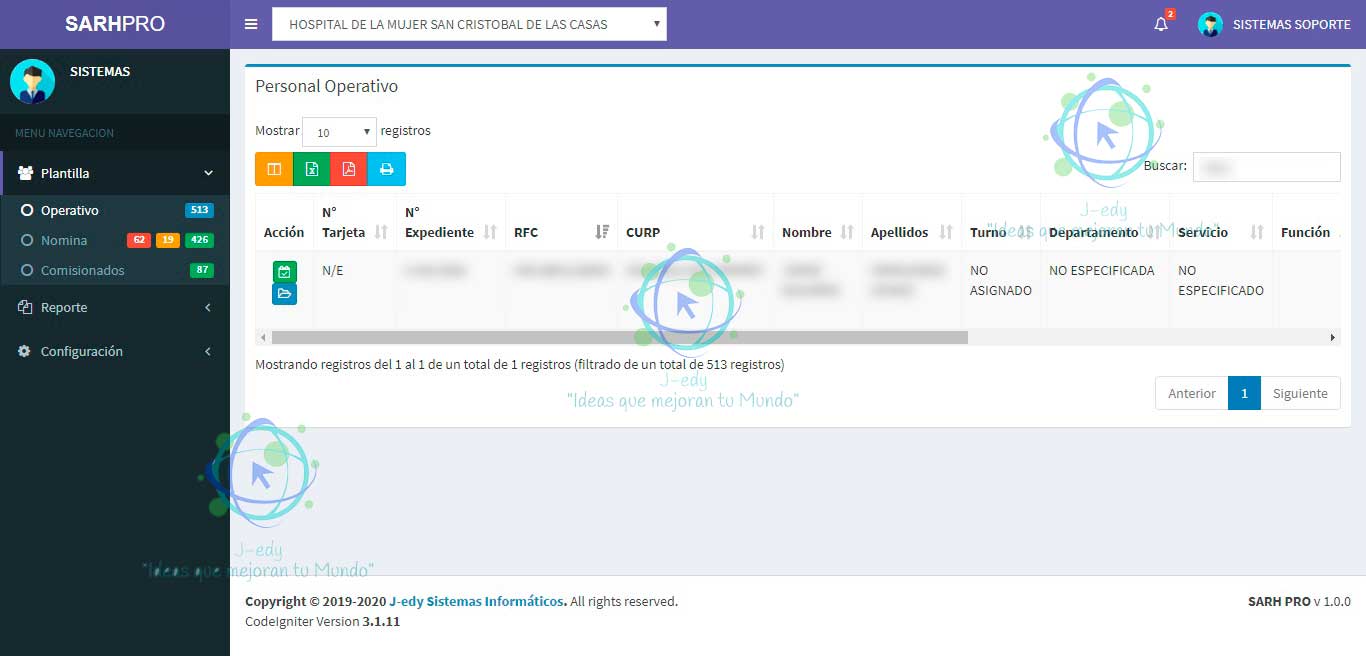Type in the Buscar search field

pyautogui.click(x=1266, y=166)
